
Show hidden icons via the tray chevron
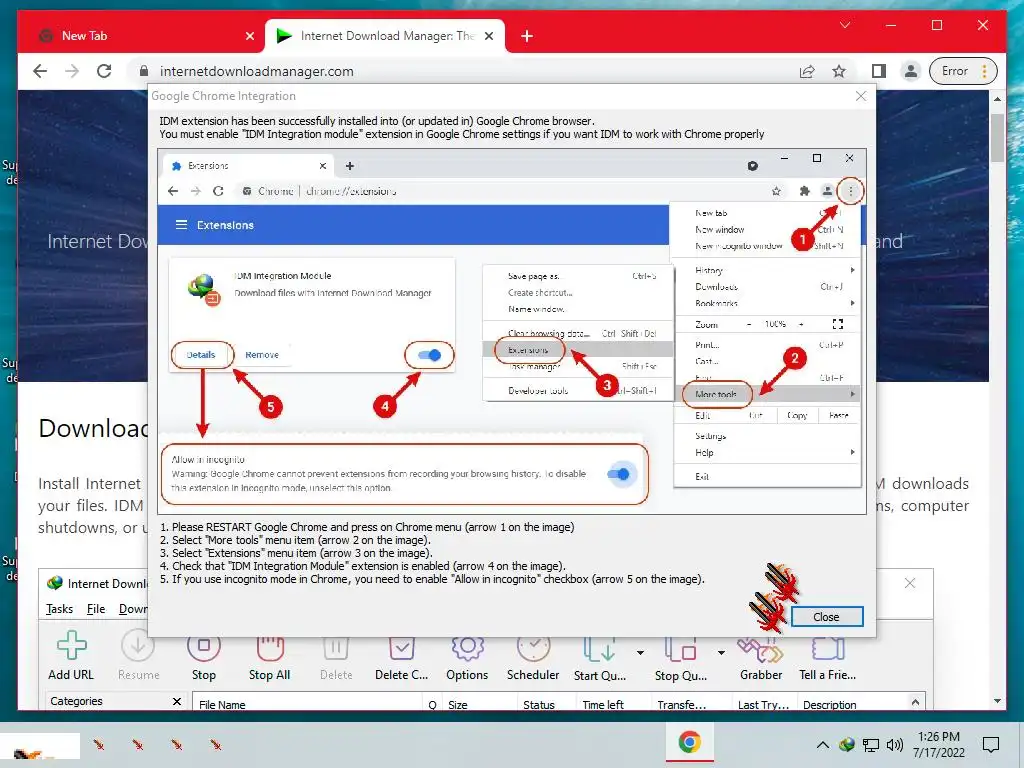(823, 744)
